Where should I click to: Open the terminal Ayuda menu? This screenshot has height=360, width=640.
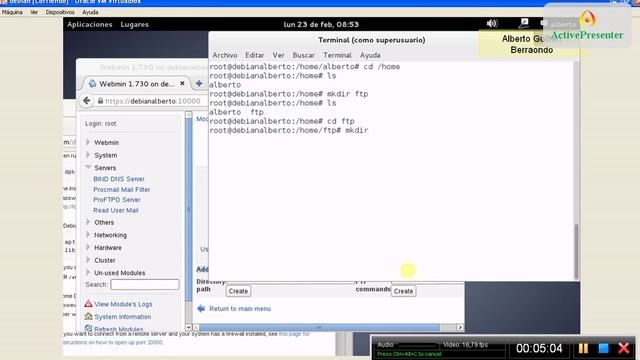pos(370,55)
